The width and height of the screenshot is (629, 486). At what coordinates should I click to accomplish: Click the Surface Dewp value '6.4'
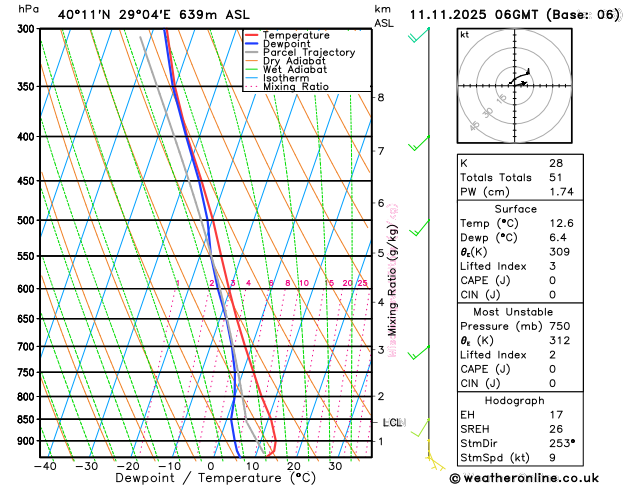pos(558,237)
